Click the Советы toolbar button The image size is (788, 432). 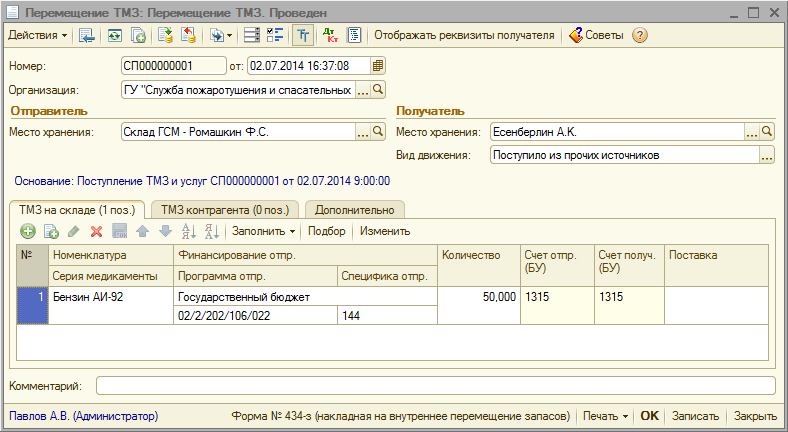coord(596,35)
